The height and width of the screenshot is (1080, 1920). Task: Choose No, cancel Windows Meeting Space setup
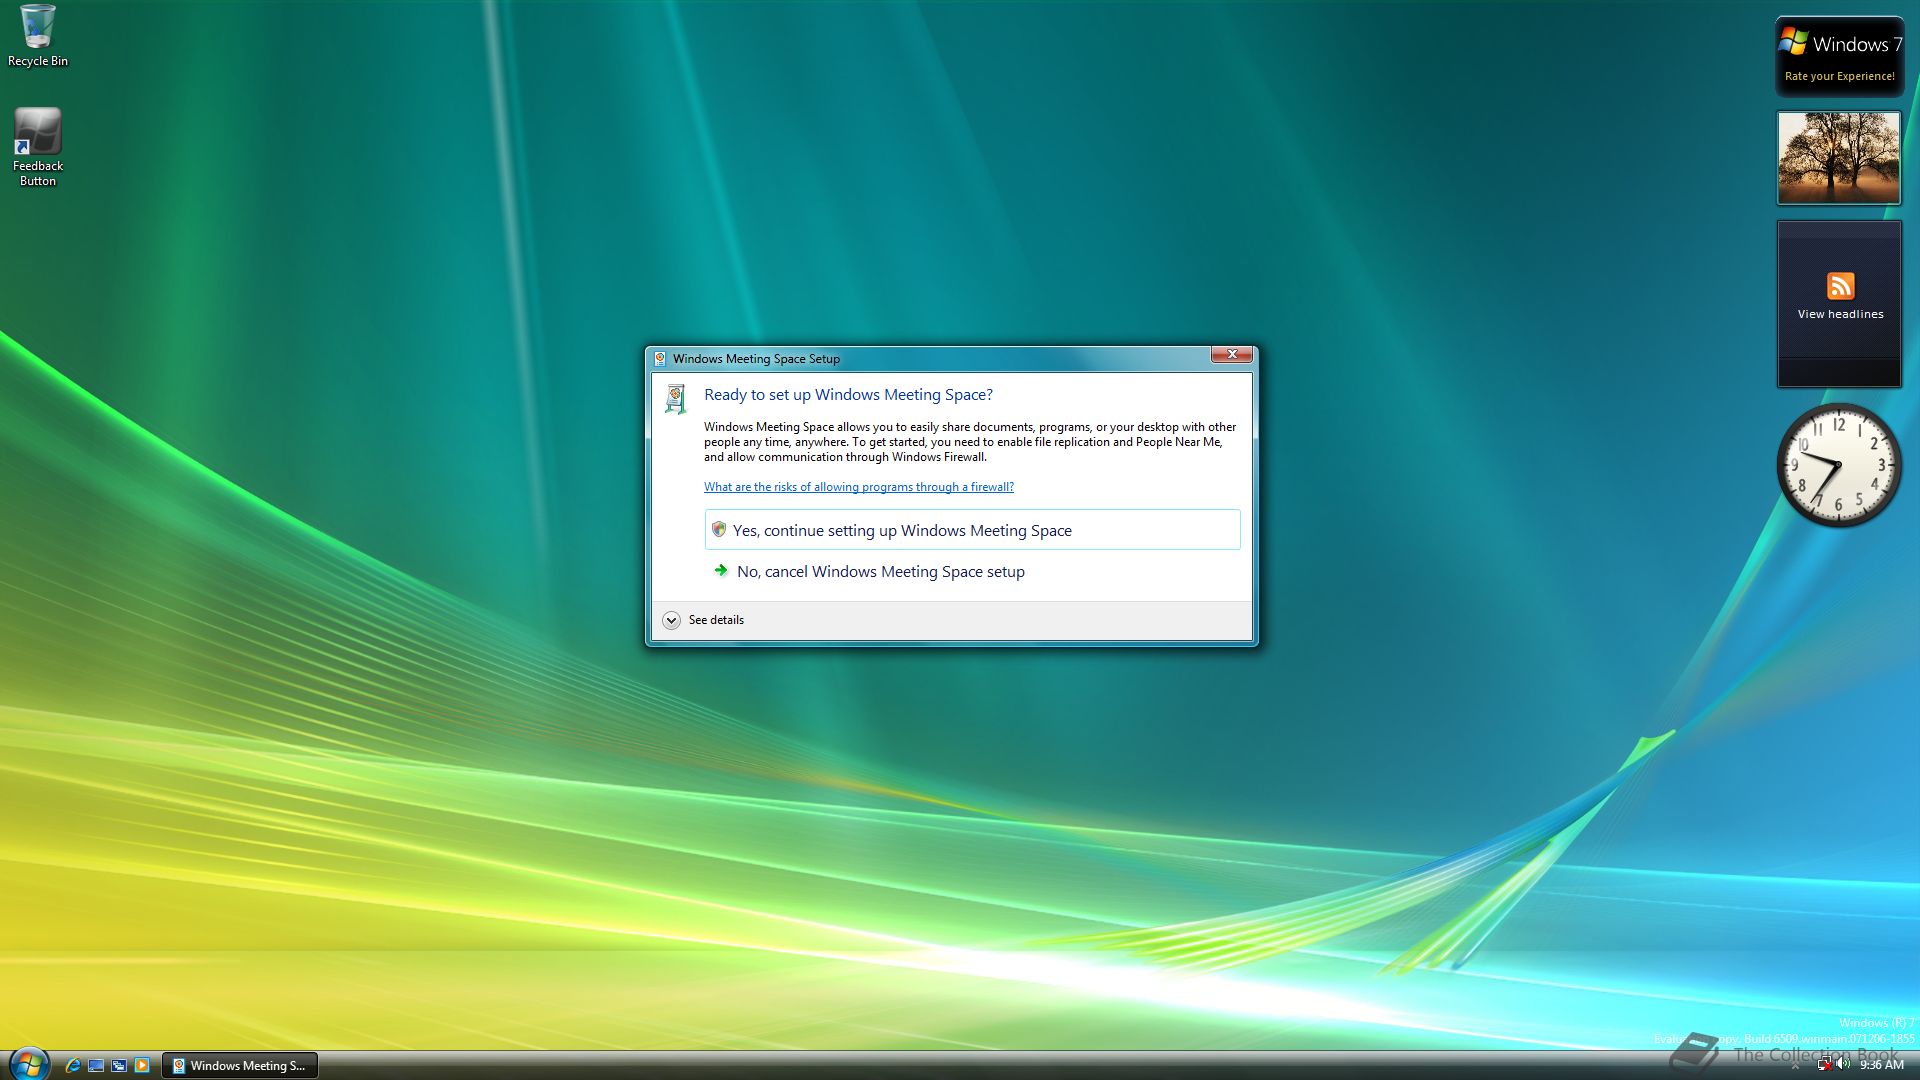coord(972,572)
